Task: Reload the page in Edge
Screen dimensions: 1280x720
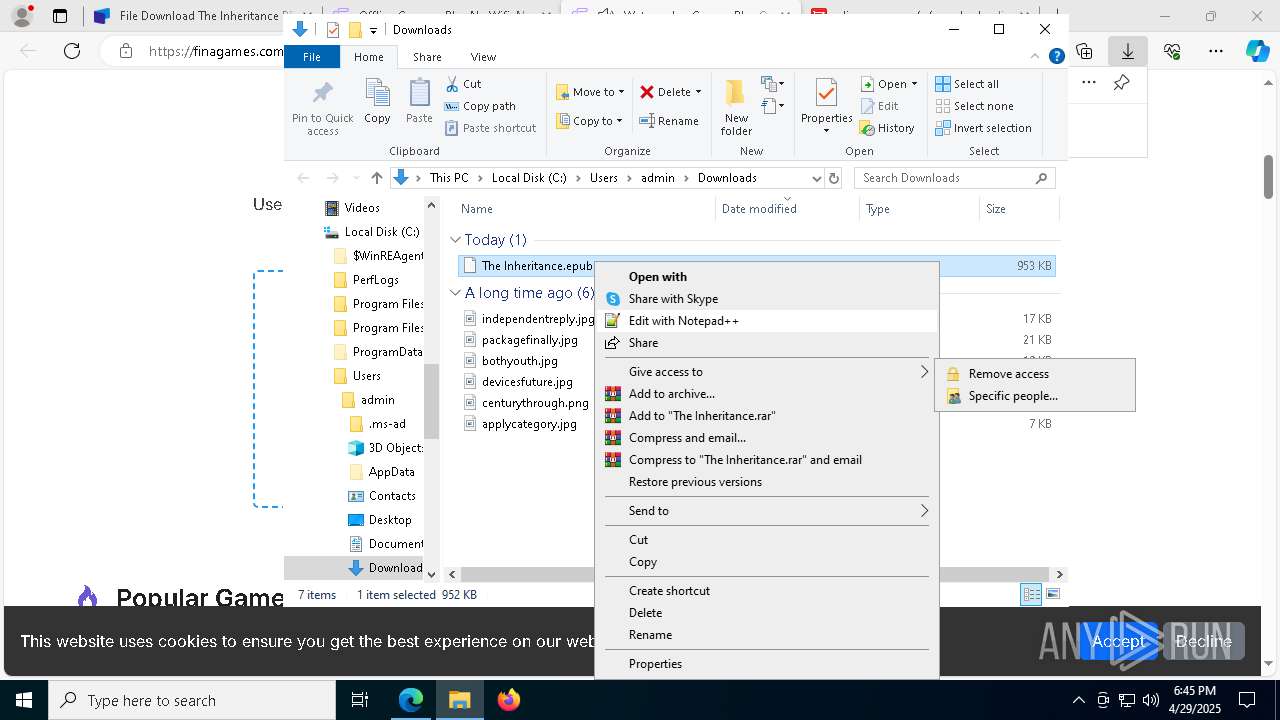Action: pos(72,51)
